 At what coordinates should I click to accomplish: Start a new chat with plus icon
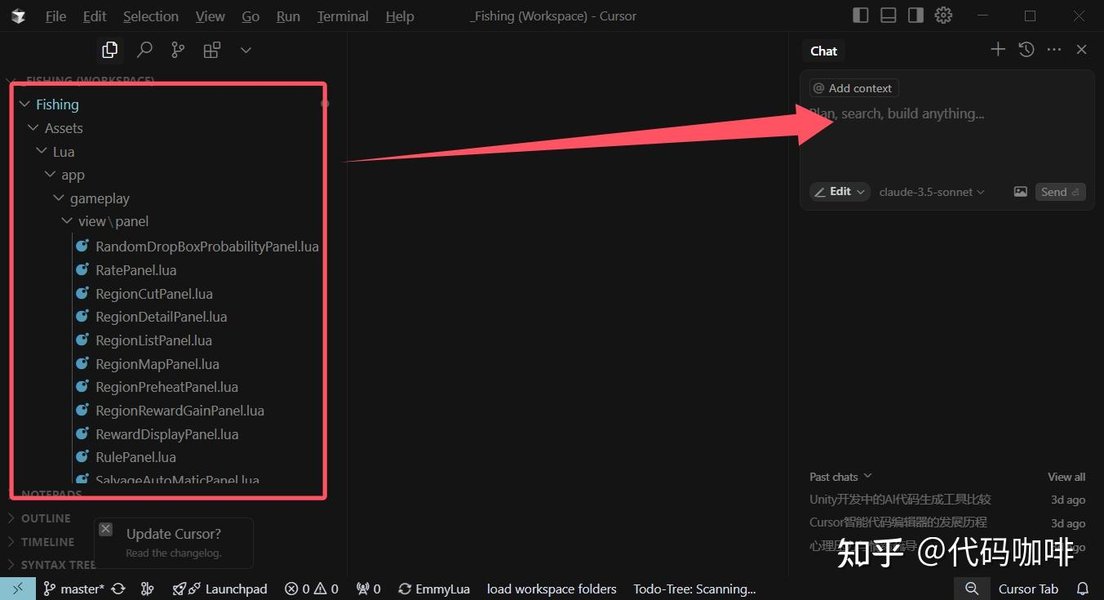click(x=998, y=49)
